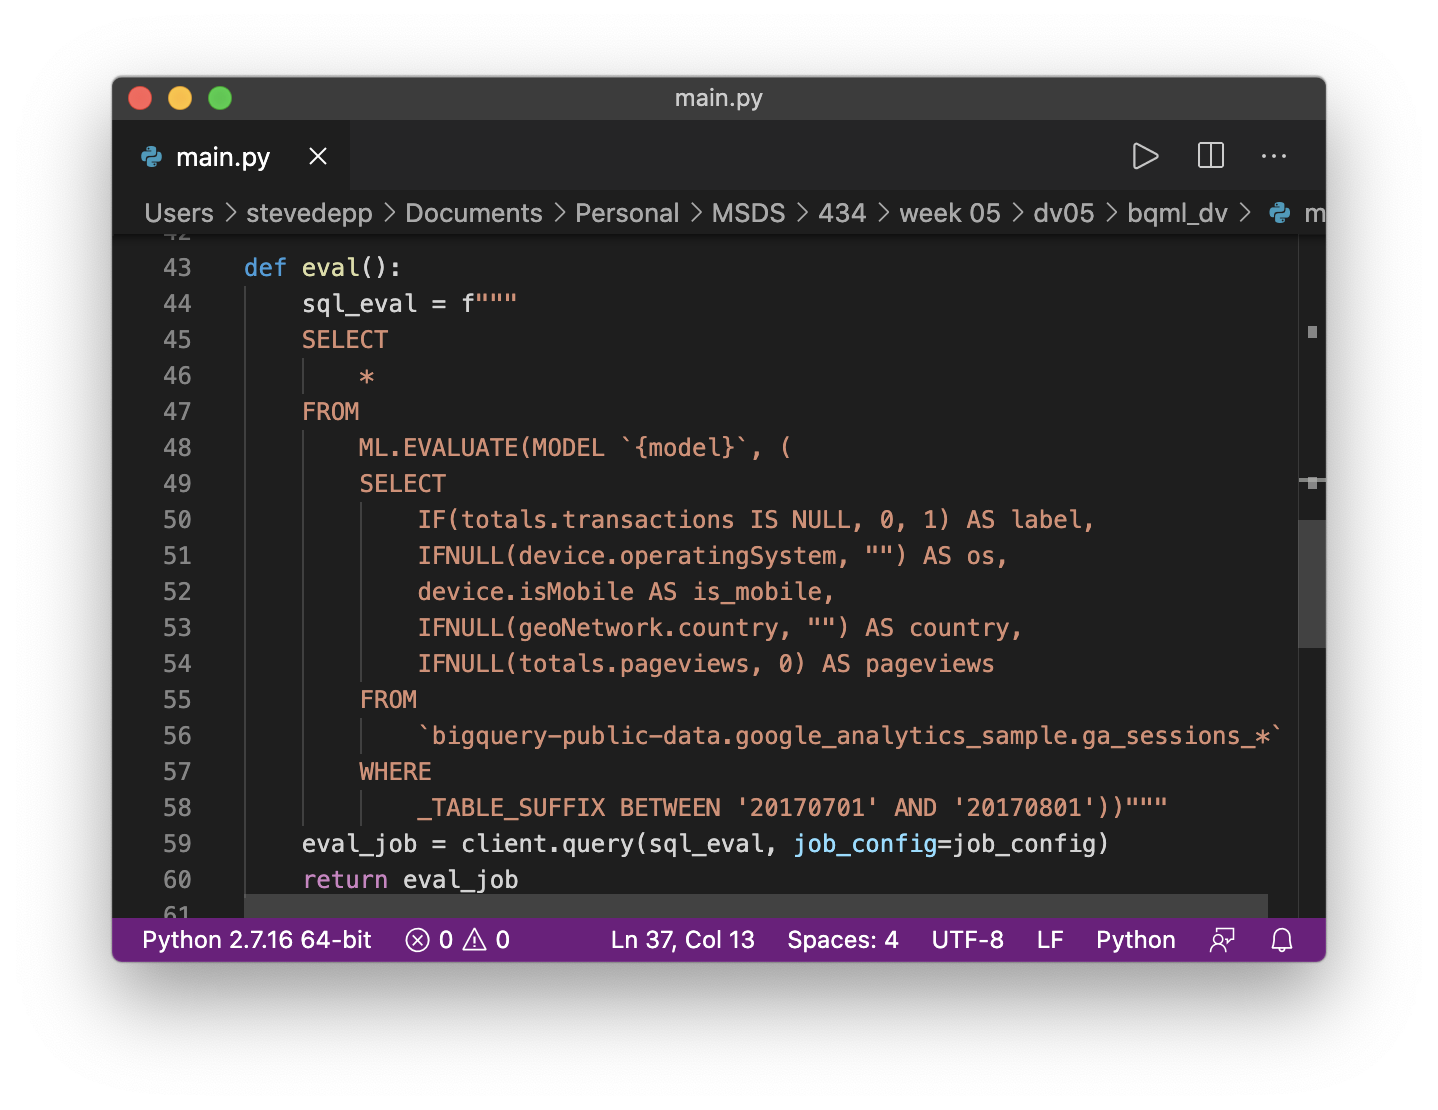Image resolution: width=1438 pixels, height=1110 pixels.
Task: Switch line endings by clicking LF
Action: [x=1049, y=940]
